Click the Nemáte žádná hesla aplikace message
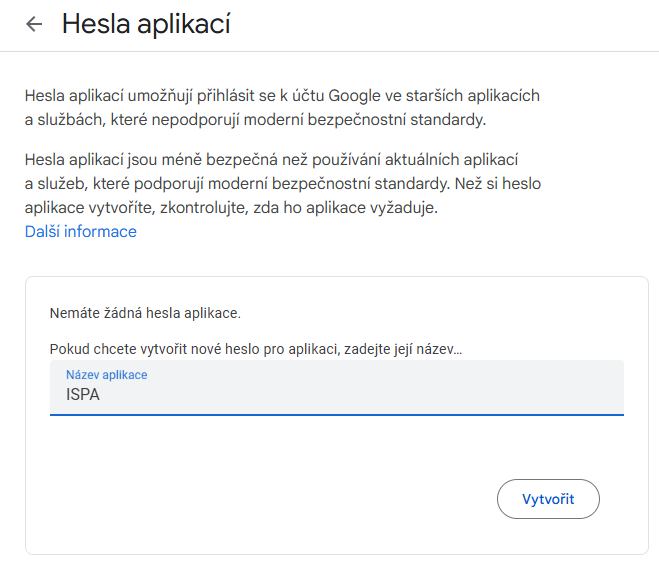This screenshot has height=563, width=659. (145, 313)
